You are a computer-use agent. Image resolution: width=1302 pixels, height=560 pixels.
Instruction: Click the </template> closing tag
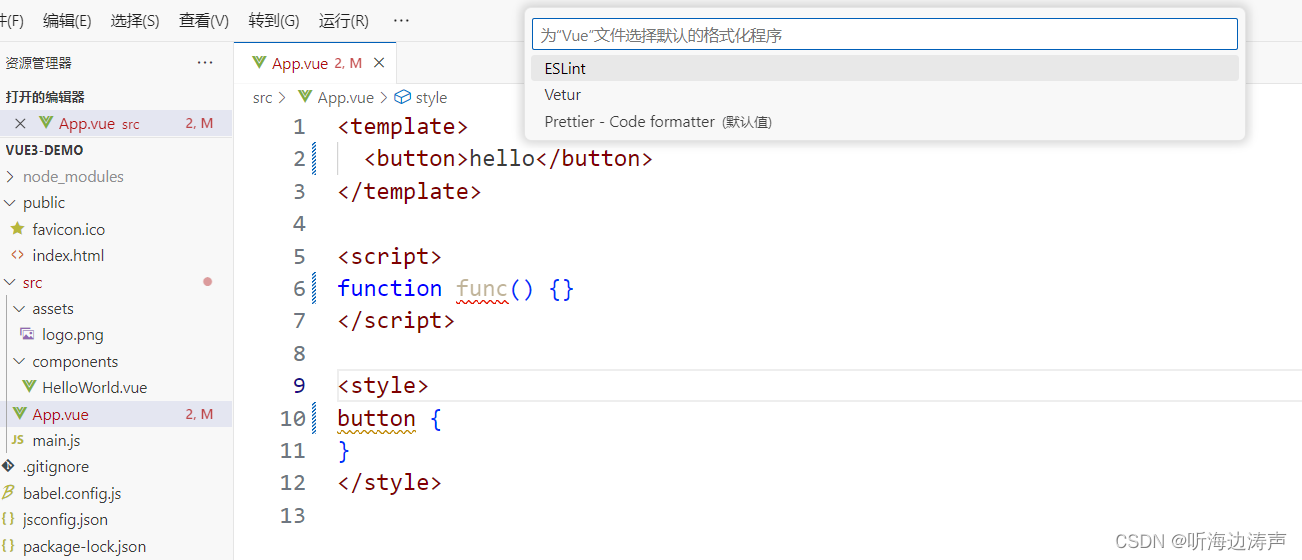pyautogui.click(x=409, y=192)
